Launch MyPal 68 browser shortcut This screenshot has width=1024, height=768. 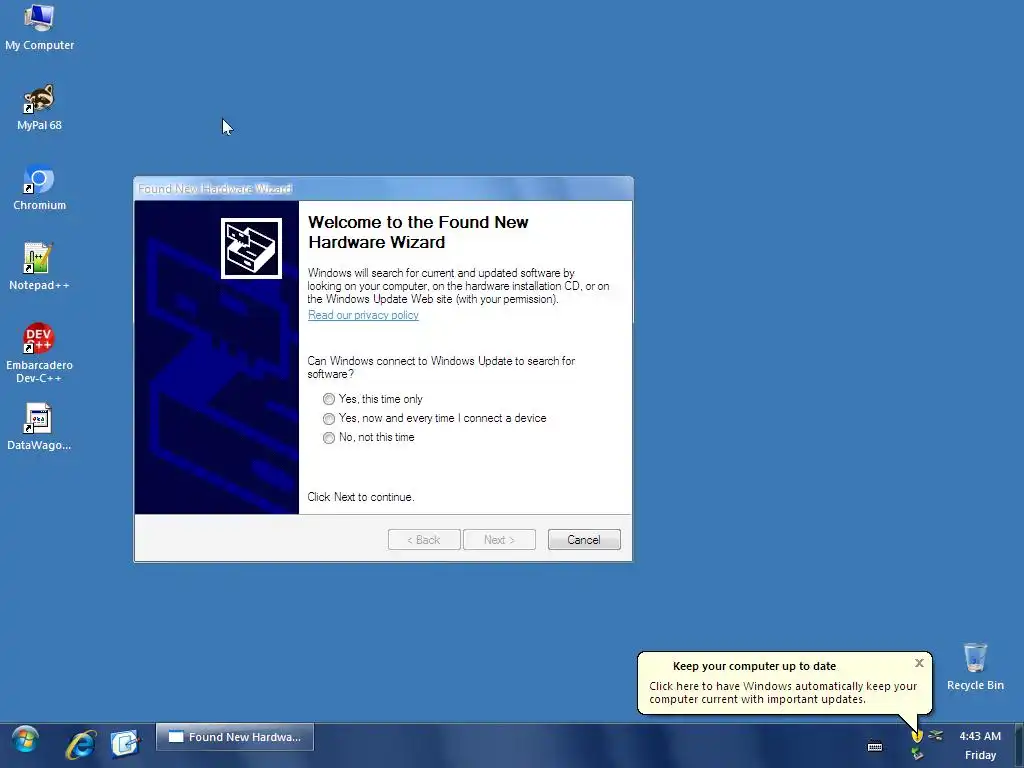click(x=39, y=108)
